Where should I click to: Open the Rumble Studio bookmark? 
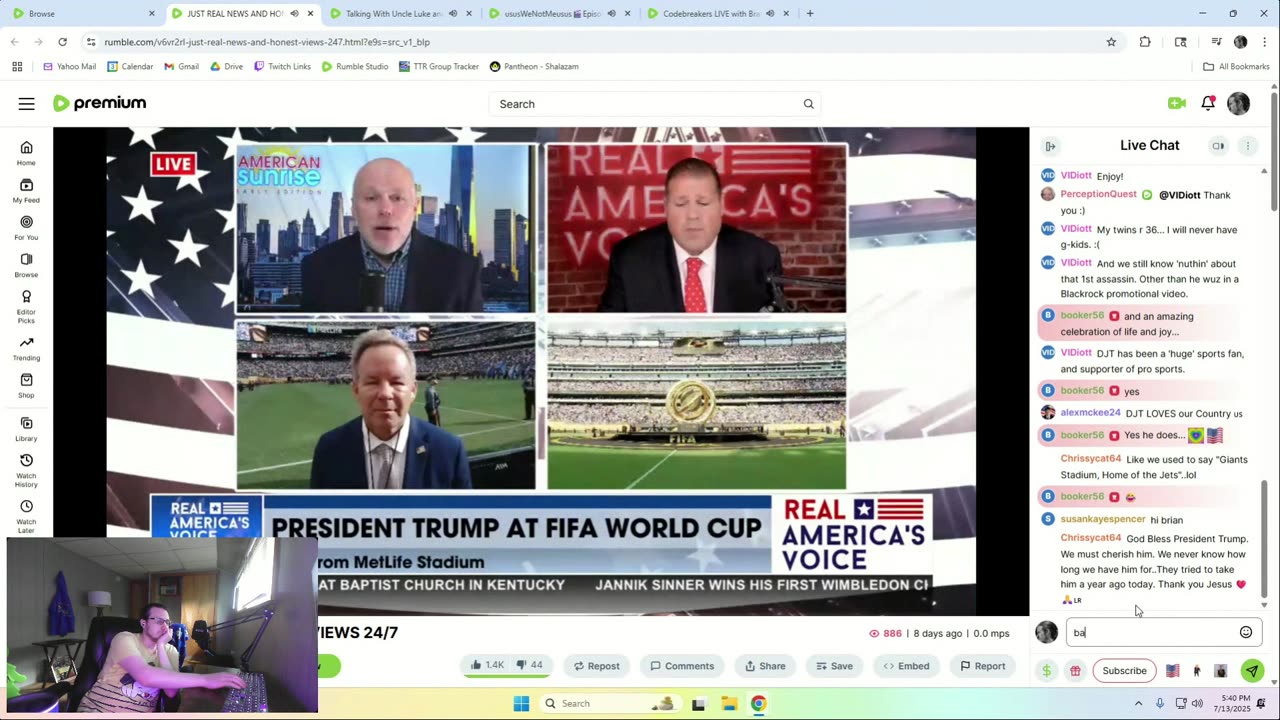pos(355,66)
